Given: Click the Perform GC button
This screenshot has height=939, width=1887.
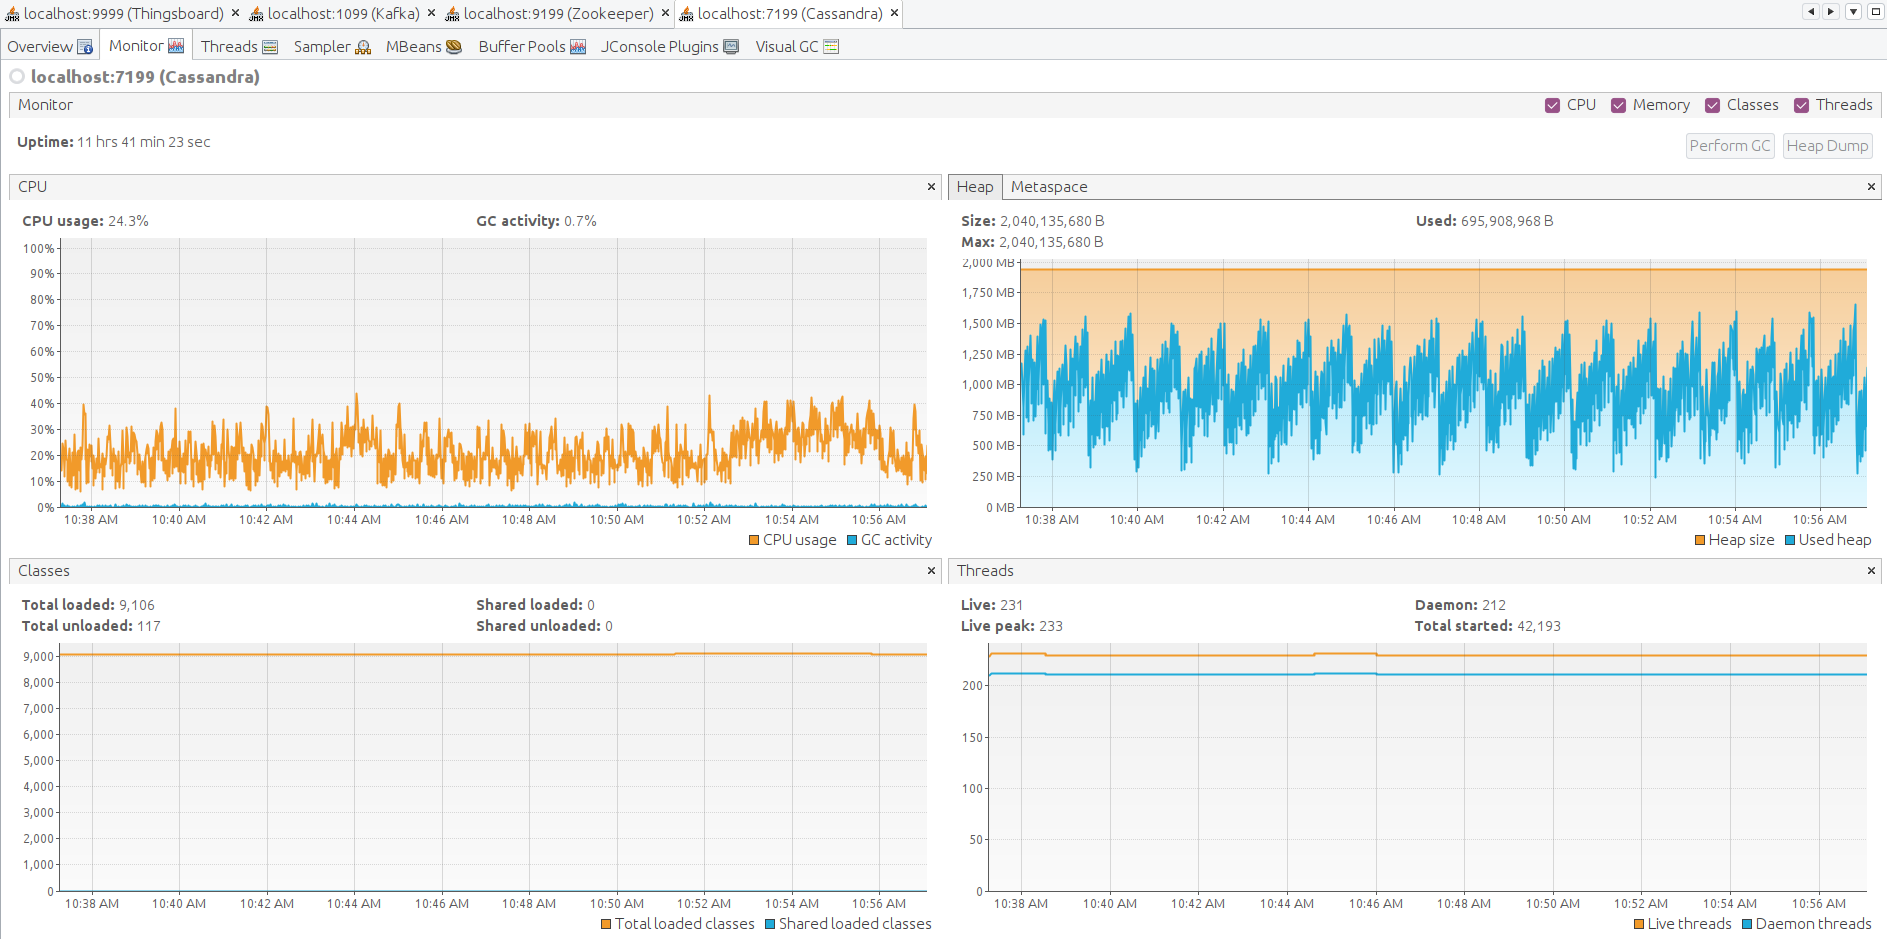Looking at the screenshot, I should pos(1729,146).
